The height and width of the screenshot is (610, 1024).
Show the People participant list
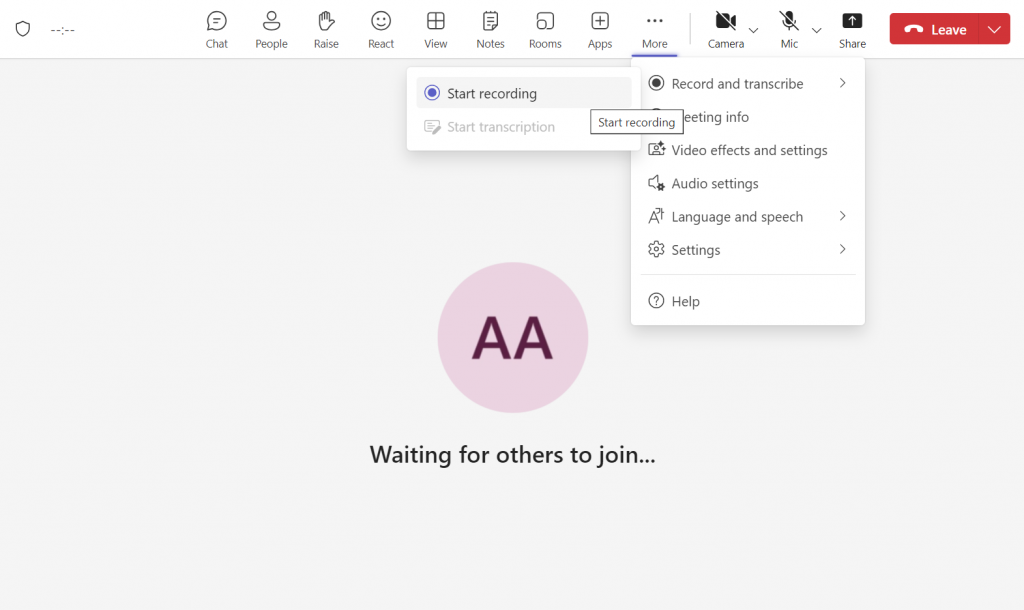271,29
